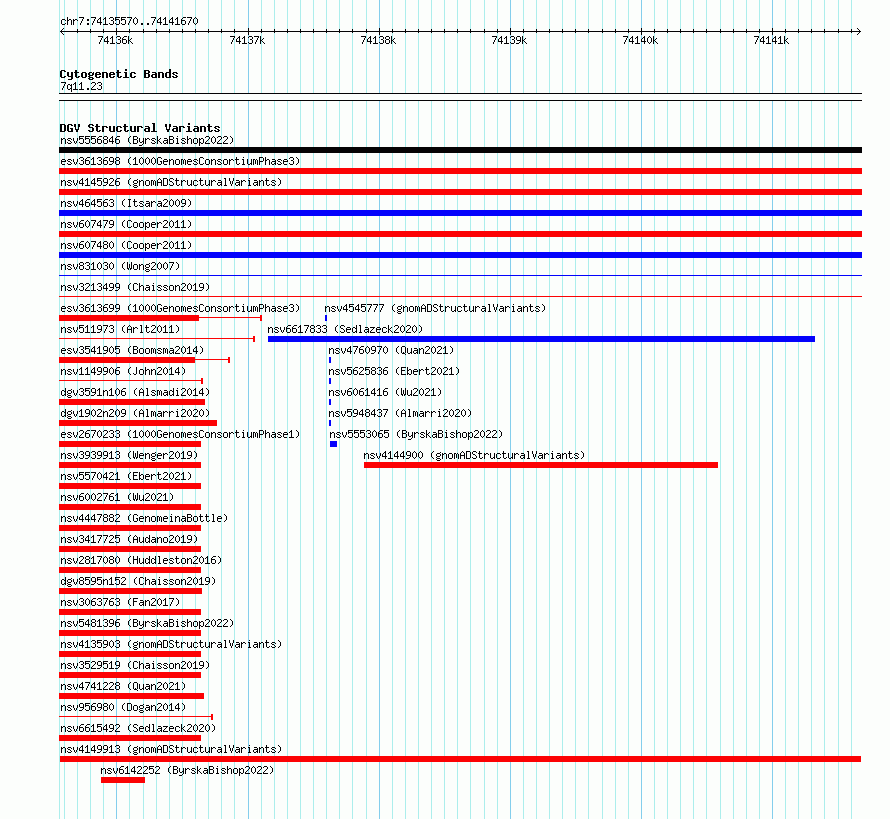This screenshot has width=890, height=819.
Task: Click the chr7:74135570..74141670 coordinates text
Action: 129,22
